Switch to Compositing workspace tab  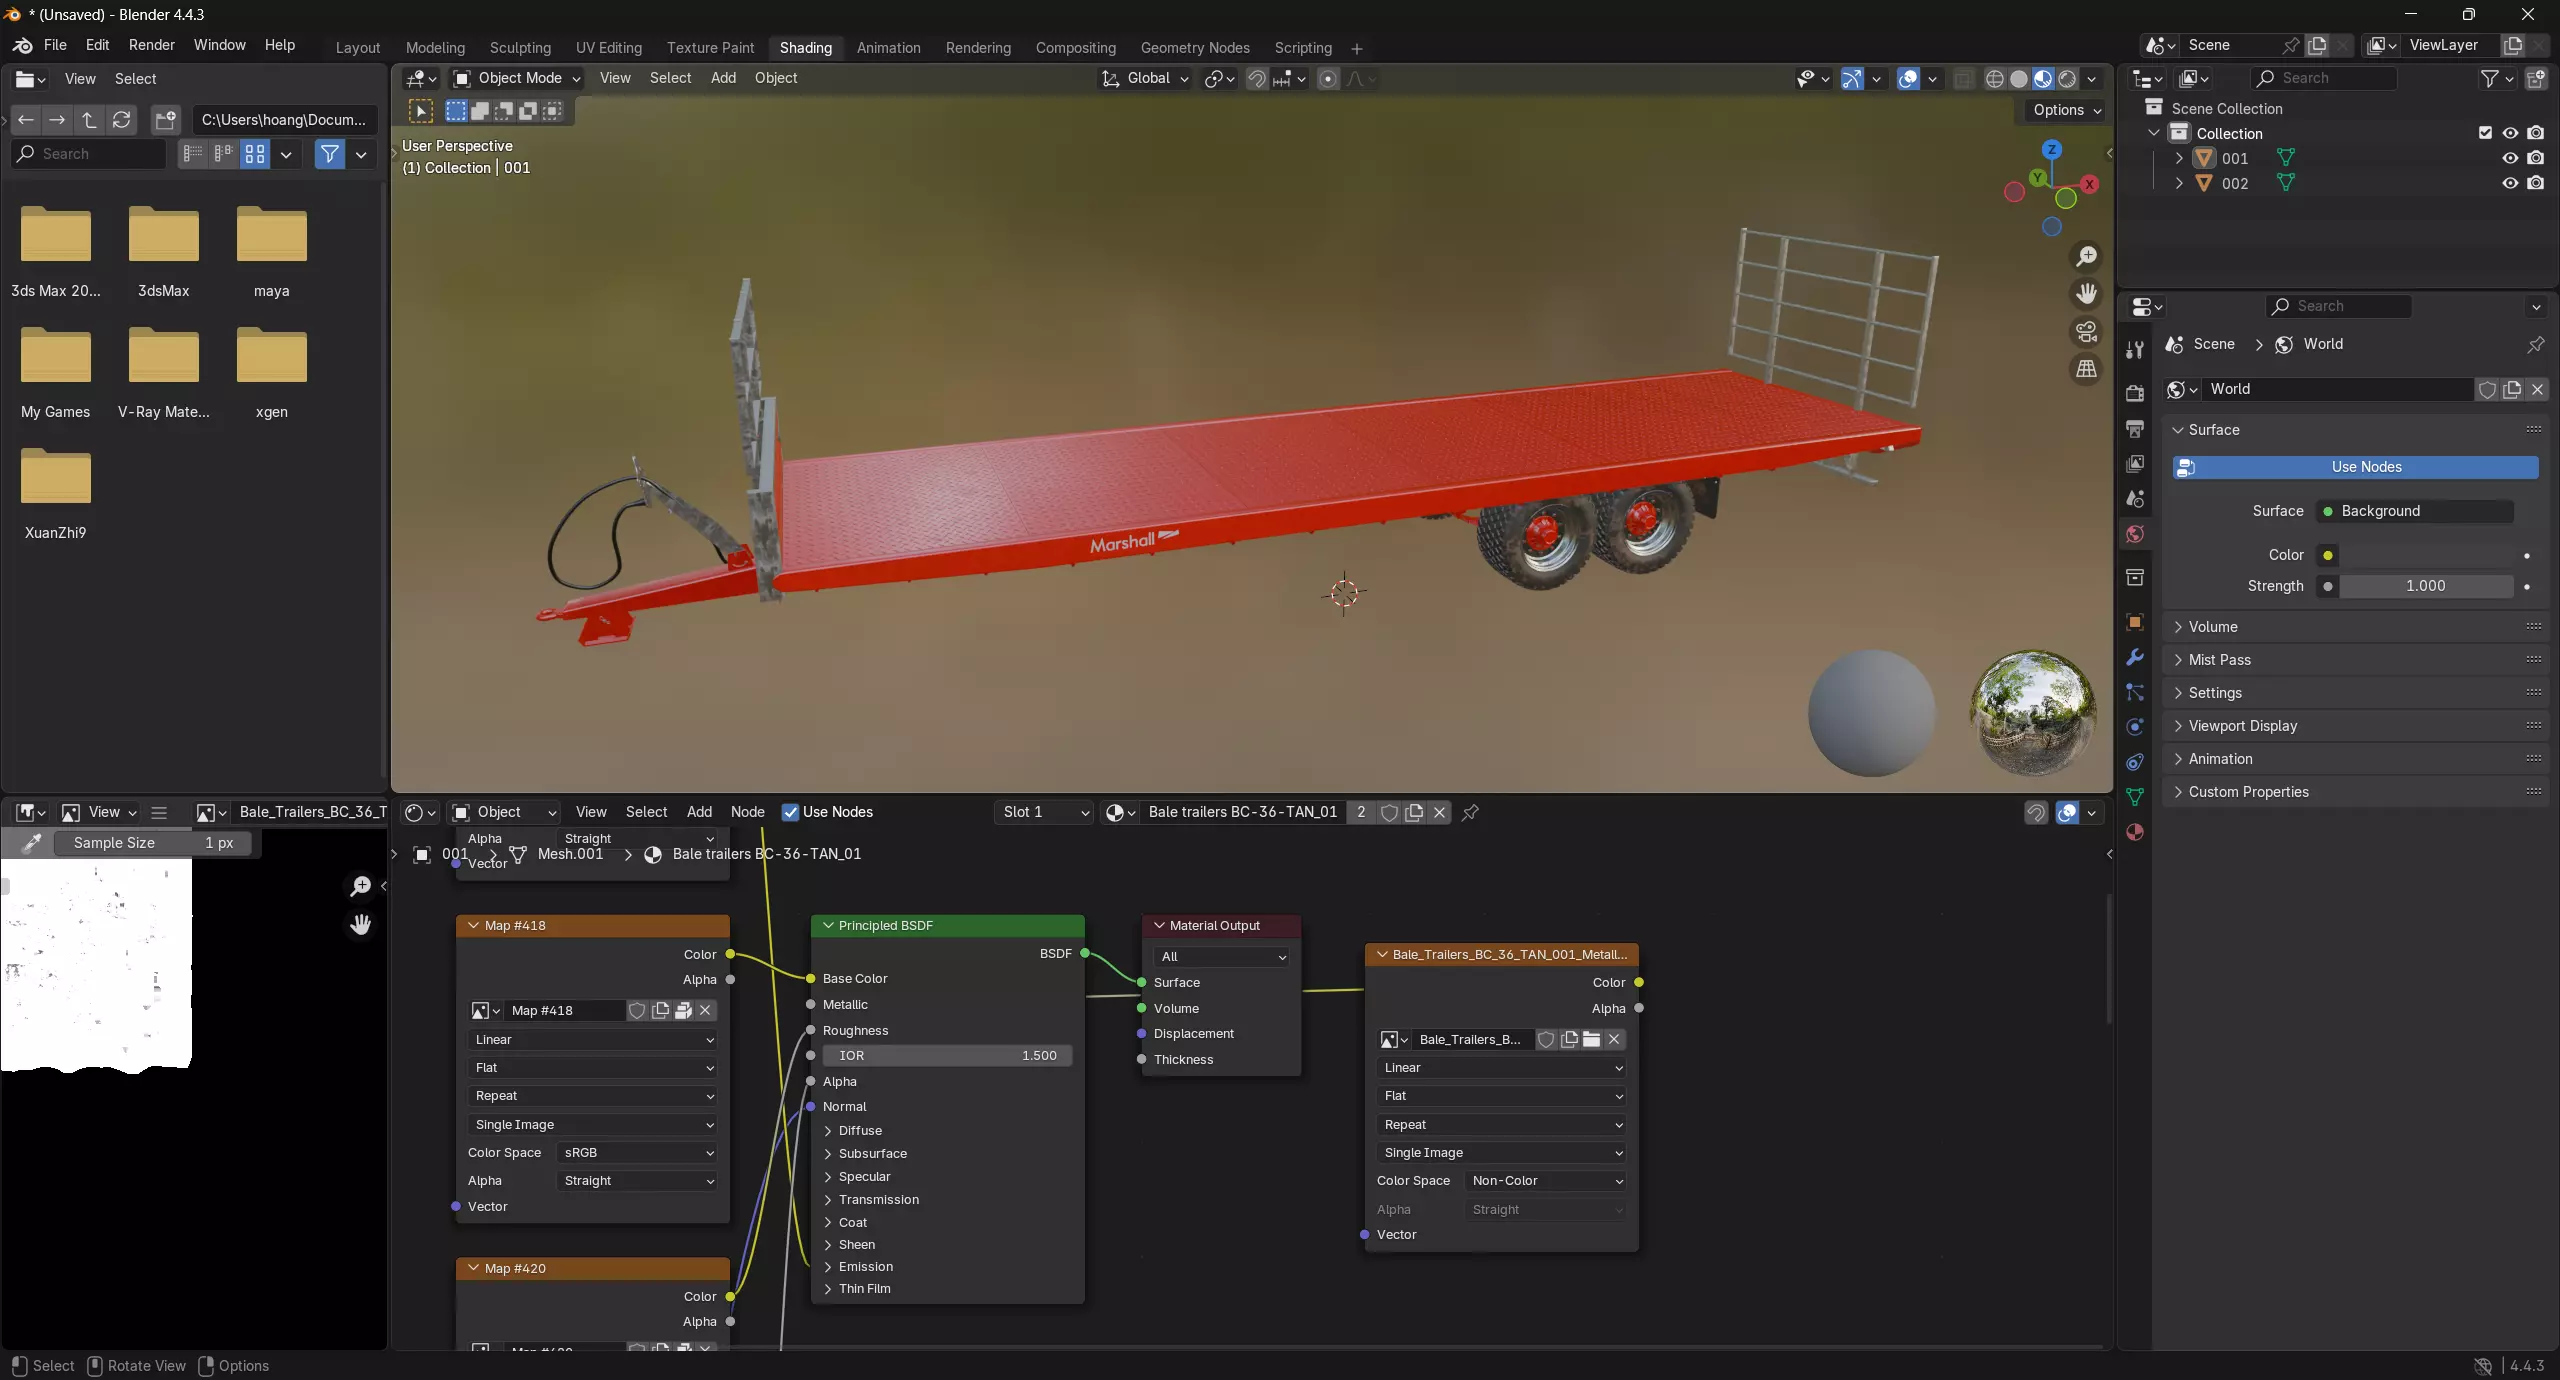tap(1076, 48)
